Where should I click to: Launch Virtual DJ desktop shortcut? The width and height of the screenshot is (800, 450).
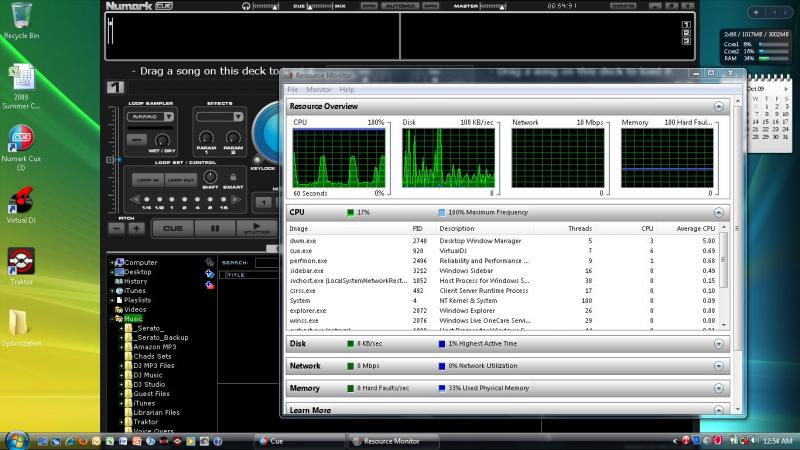[x=21, y=206]
